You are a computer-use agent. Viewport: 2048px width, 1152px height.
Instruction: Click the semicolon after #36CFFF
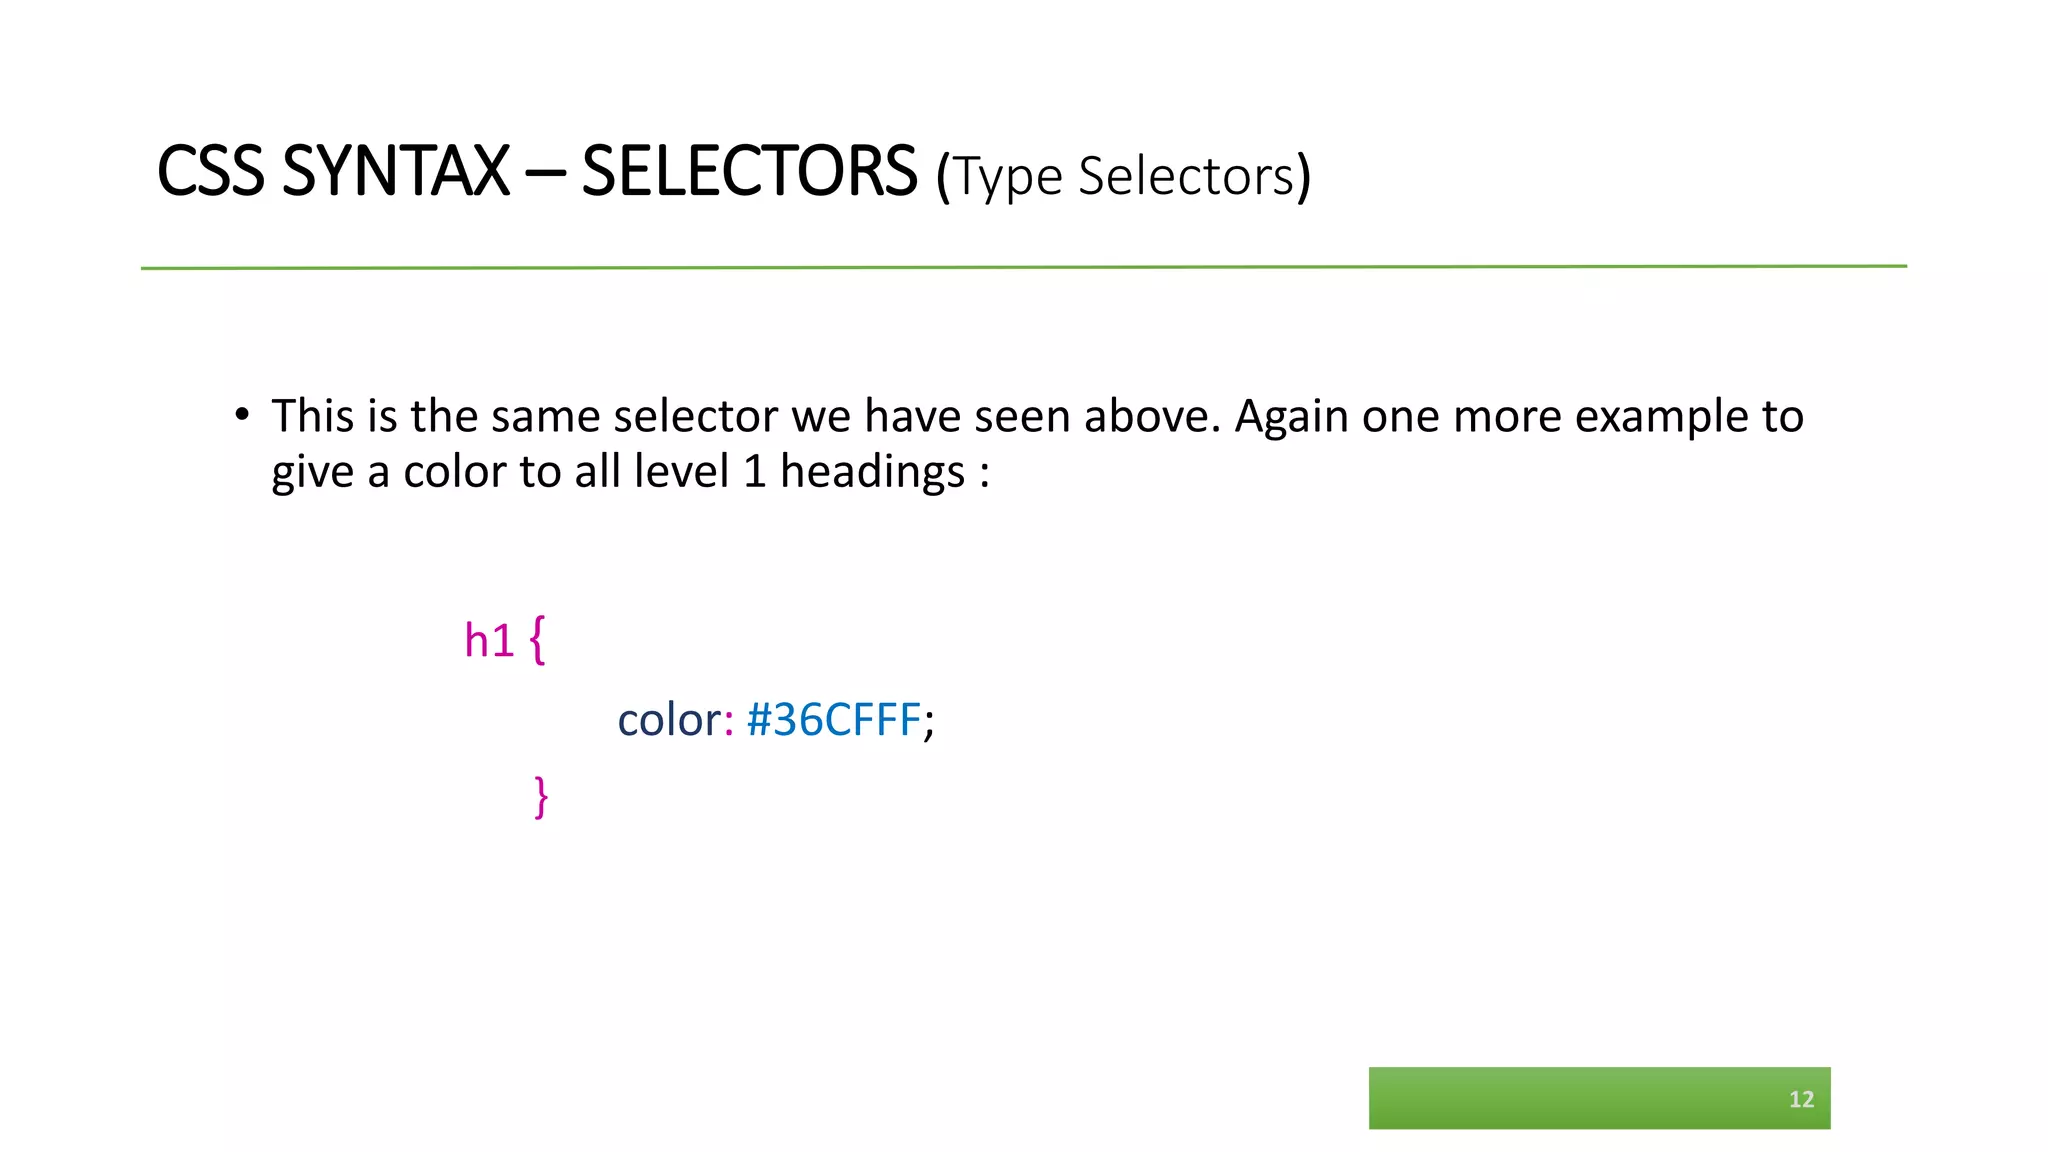(929, 724)
